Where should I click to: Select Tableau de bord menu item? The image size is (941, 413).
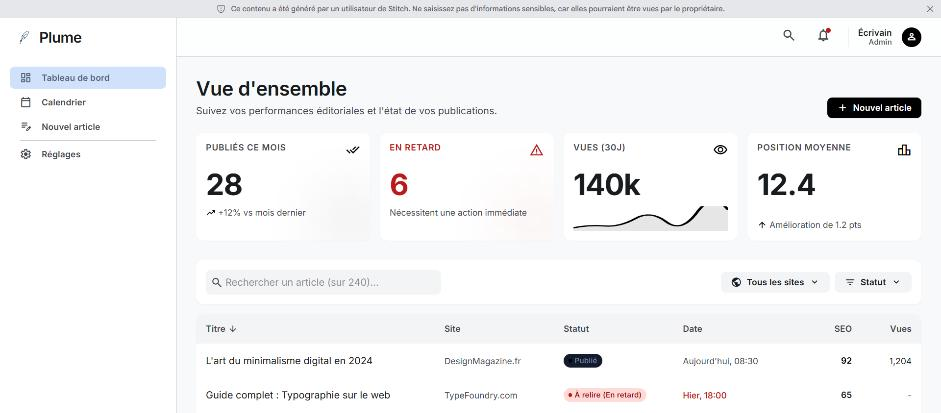click(88, 78)
